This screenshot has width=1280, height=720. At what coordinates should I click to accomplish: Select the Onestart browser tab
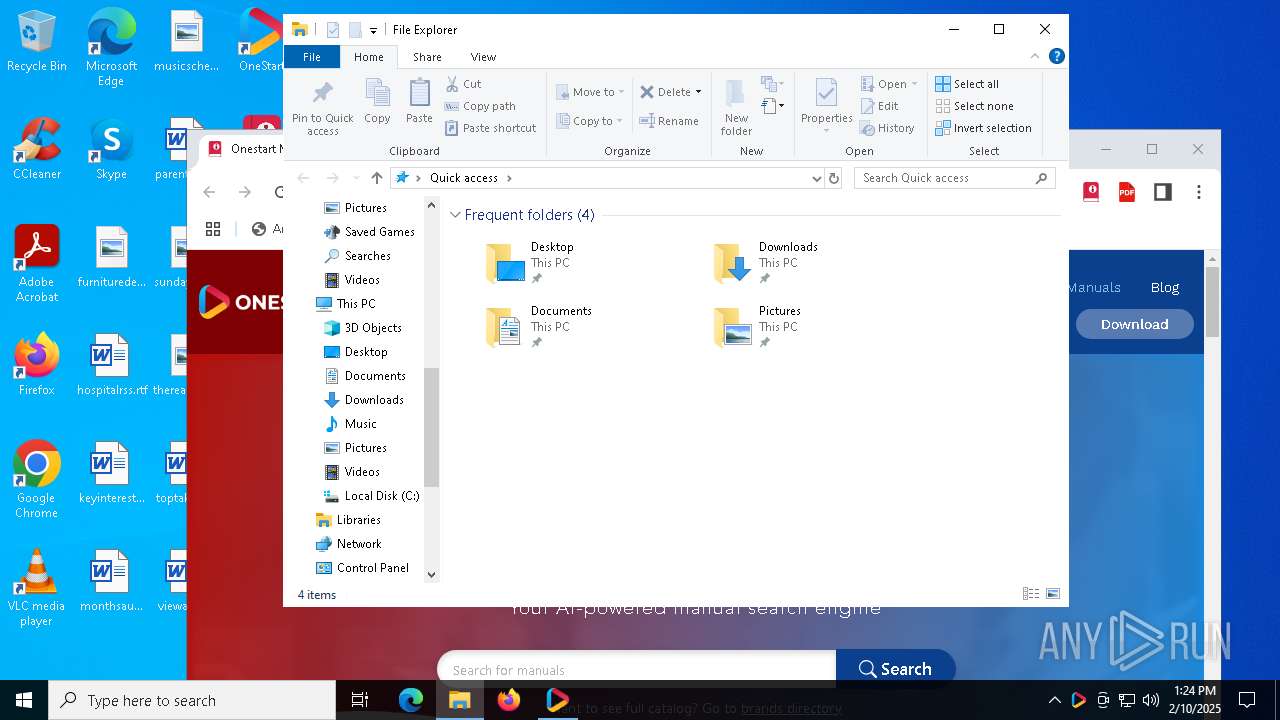[x=242, y=149]
